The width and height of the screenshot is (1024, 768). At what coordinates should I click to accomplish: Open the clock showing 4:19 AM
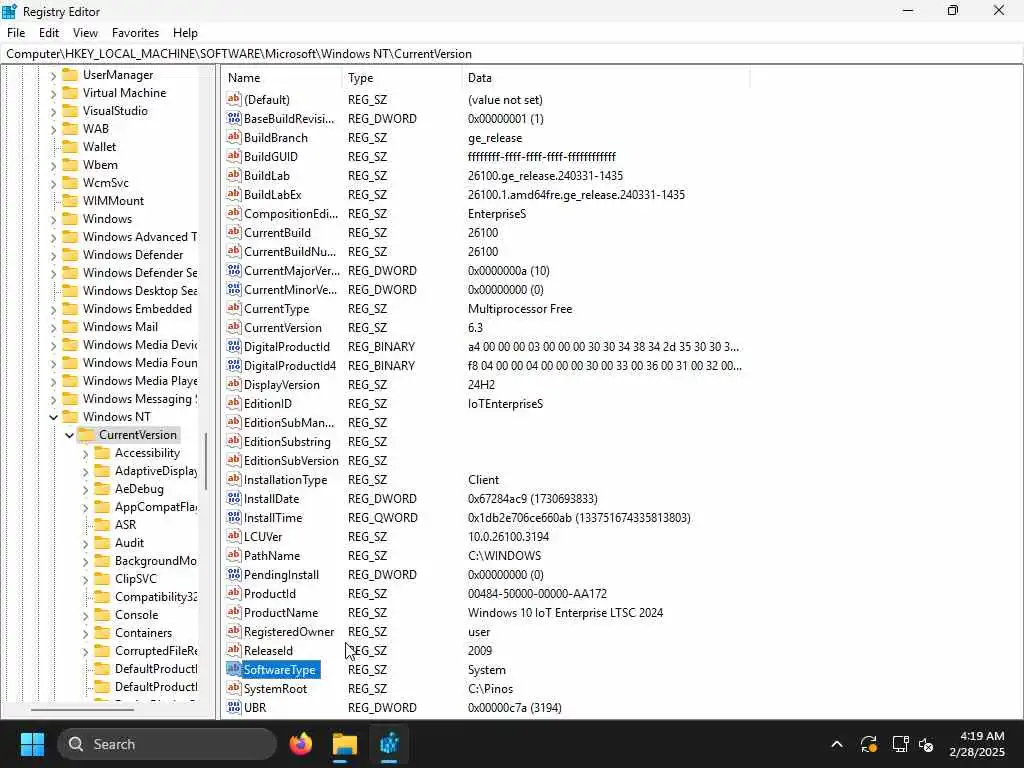[977, 744]
